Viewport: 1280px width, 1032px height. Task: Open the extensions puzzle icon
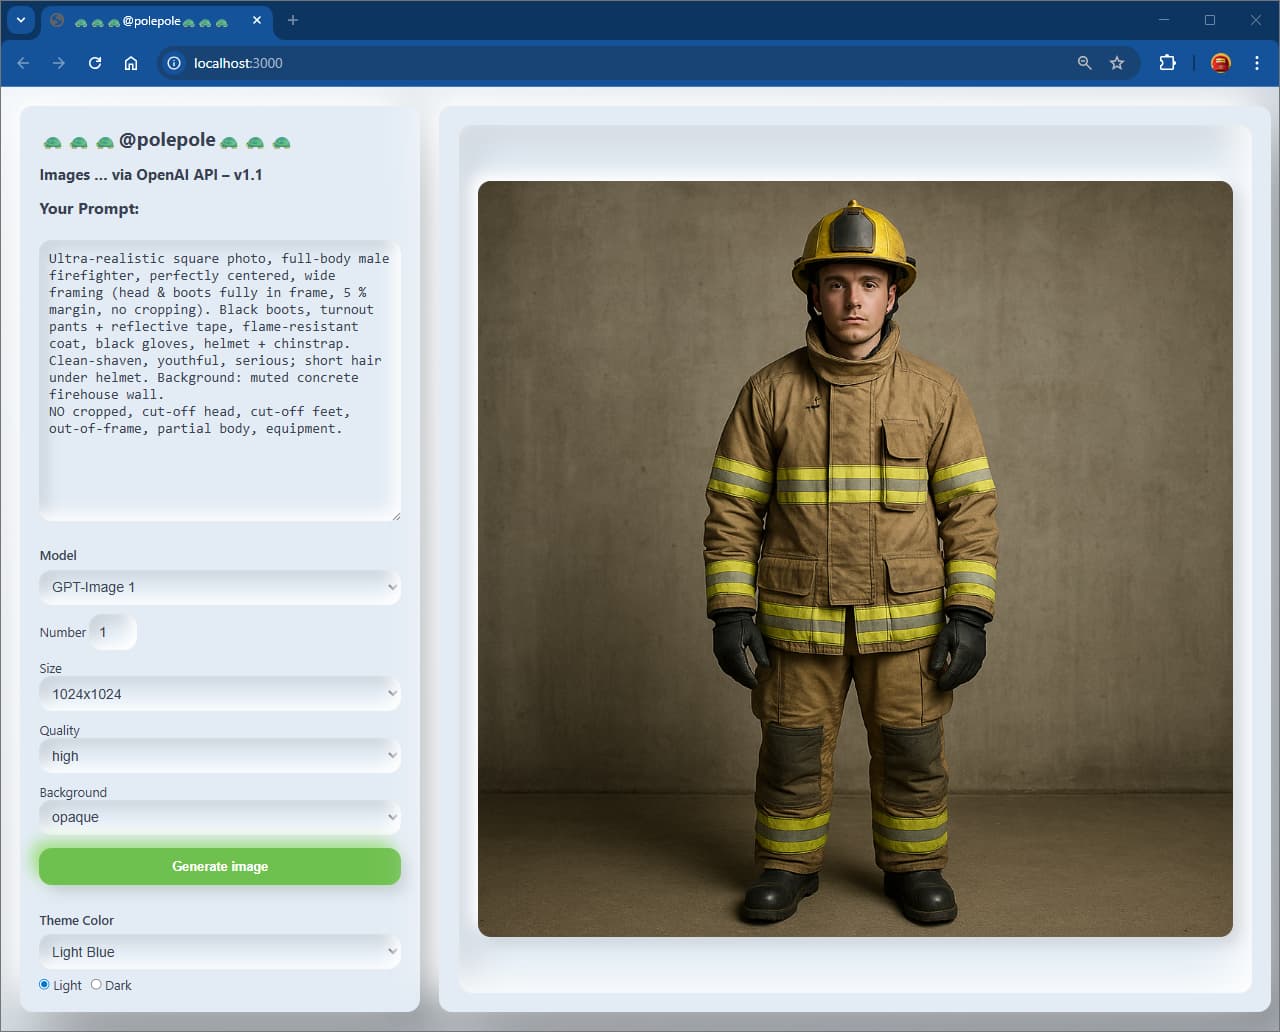[1167, 63]
